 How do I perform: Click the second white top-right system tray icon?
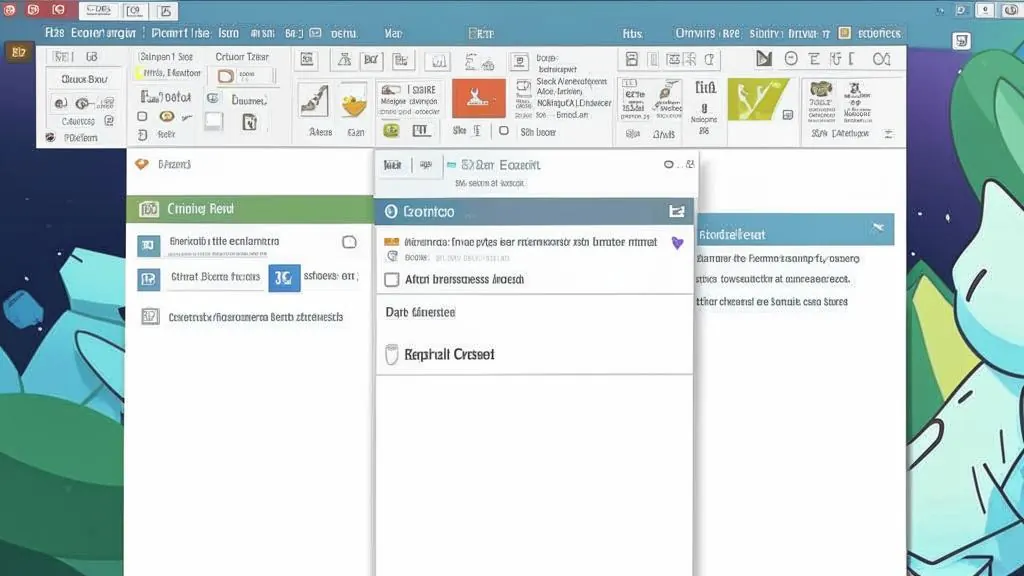tap(1012, 10)
